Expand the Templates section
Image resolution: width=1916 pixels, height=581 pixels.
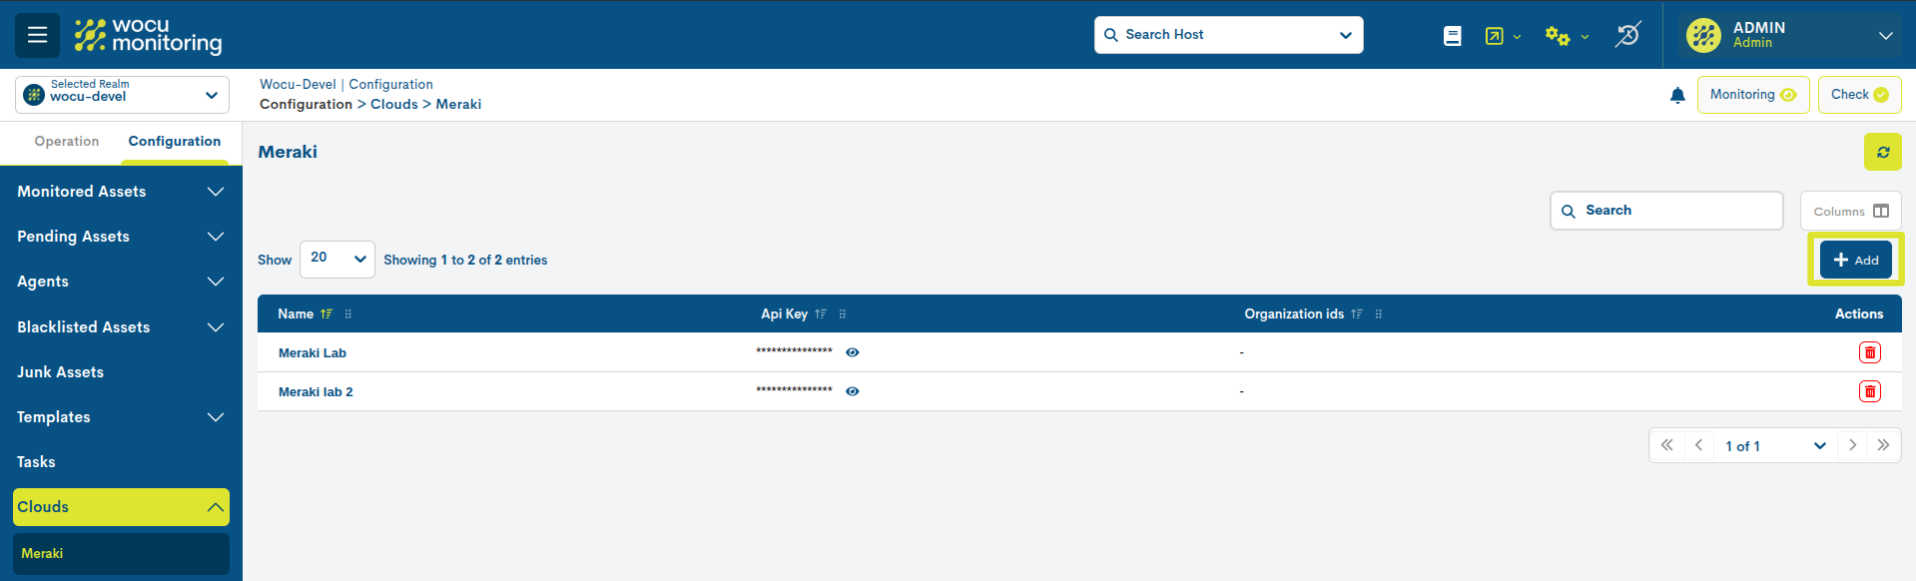pos(121,417)
